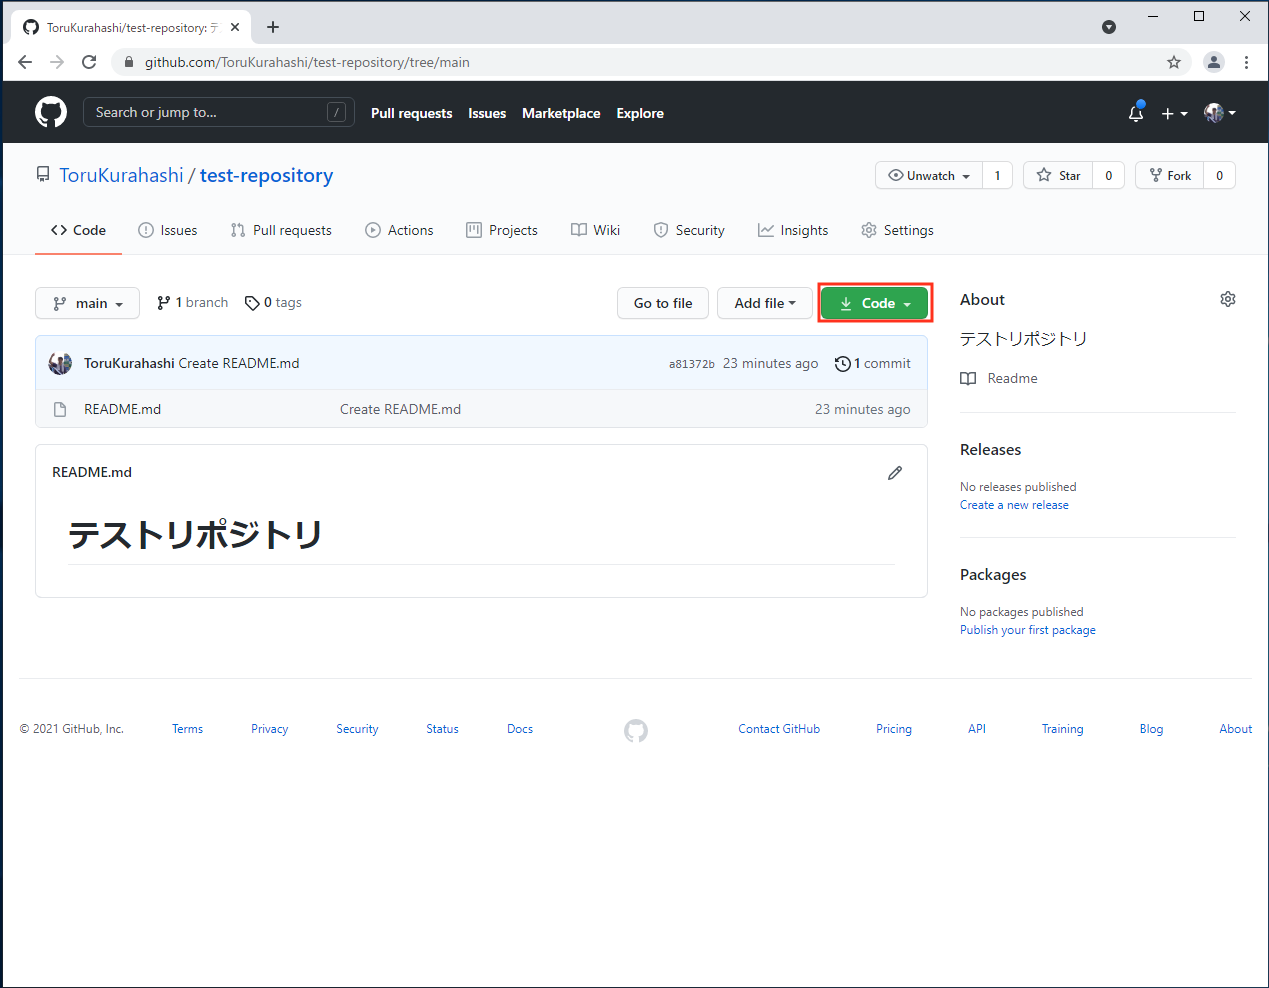Switch to the Settings tab
The image size is (1269, 988).
tap(897, 230)
